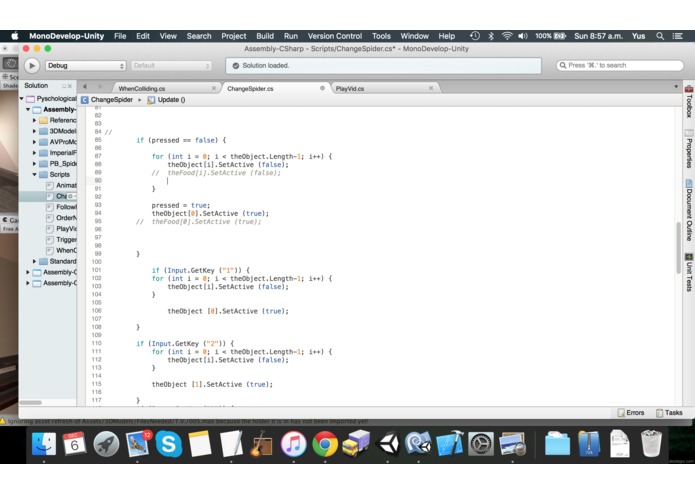Open the Project menu

click(x=234, y=36)
